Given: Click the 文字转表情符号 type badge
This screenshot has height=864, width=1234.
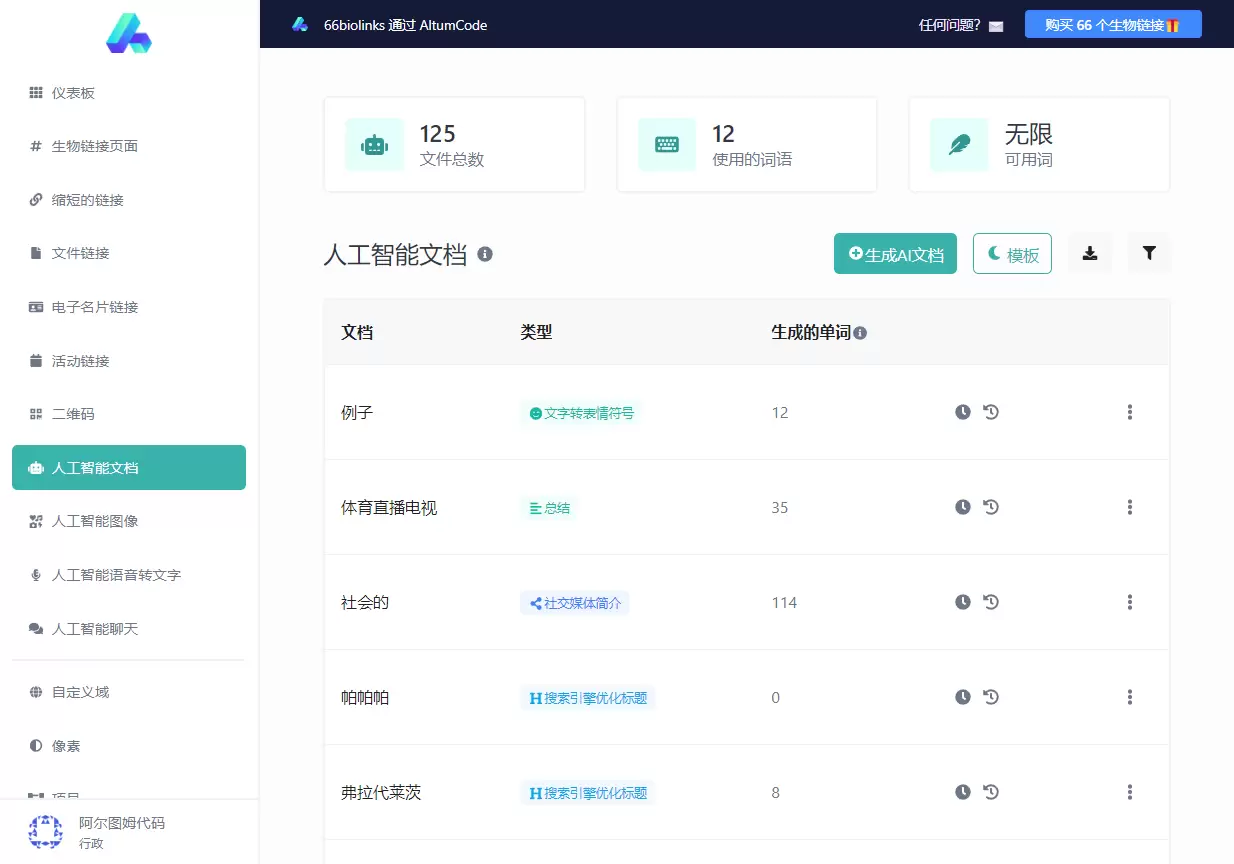Looking at the screenshot, I should (x=581, y=413).
